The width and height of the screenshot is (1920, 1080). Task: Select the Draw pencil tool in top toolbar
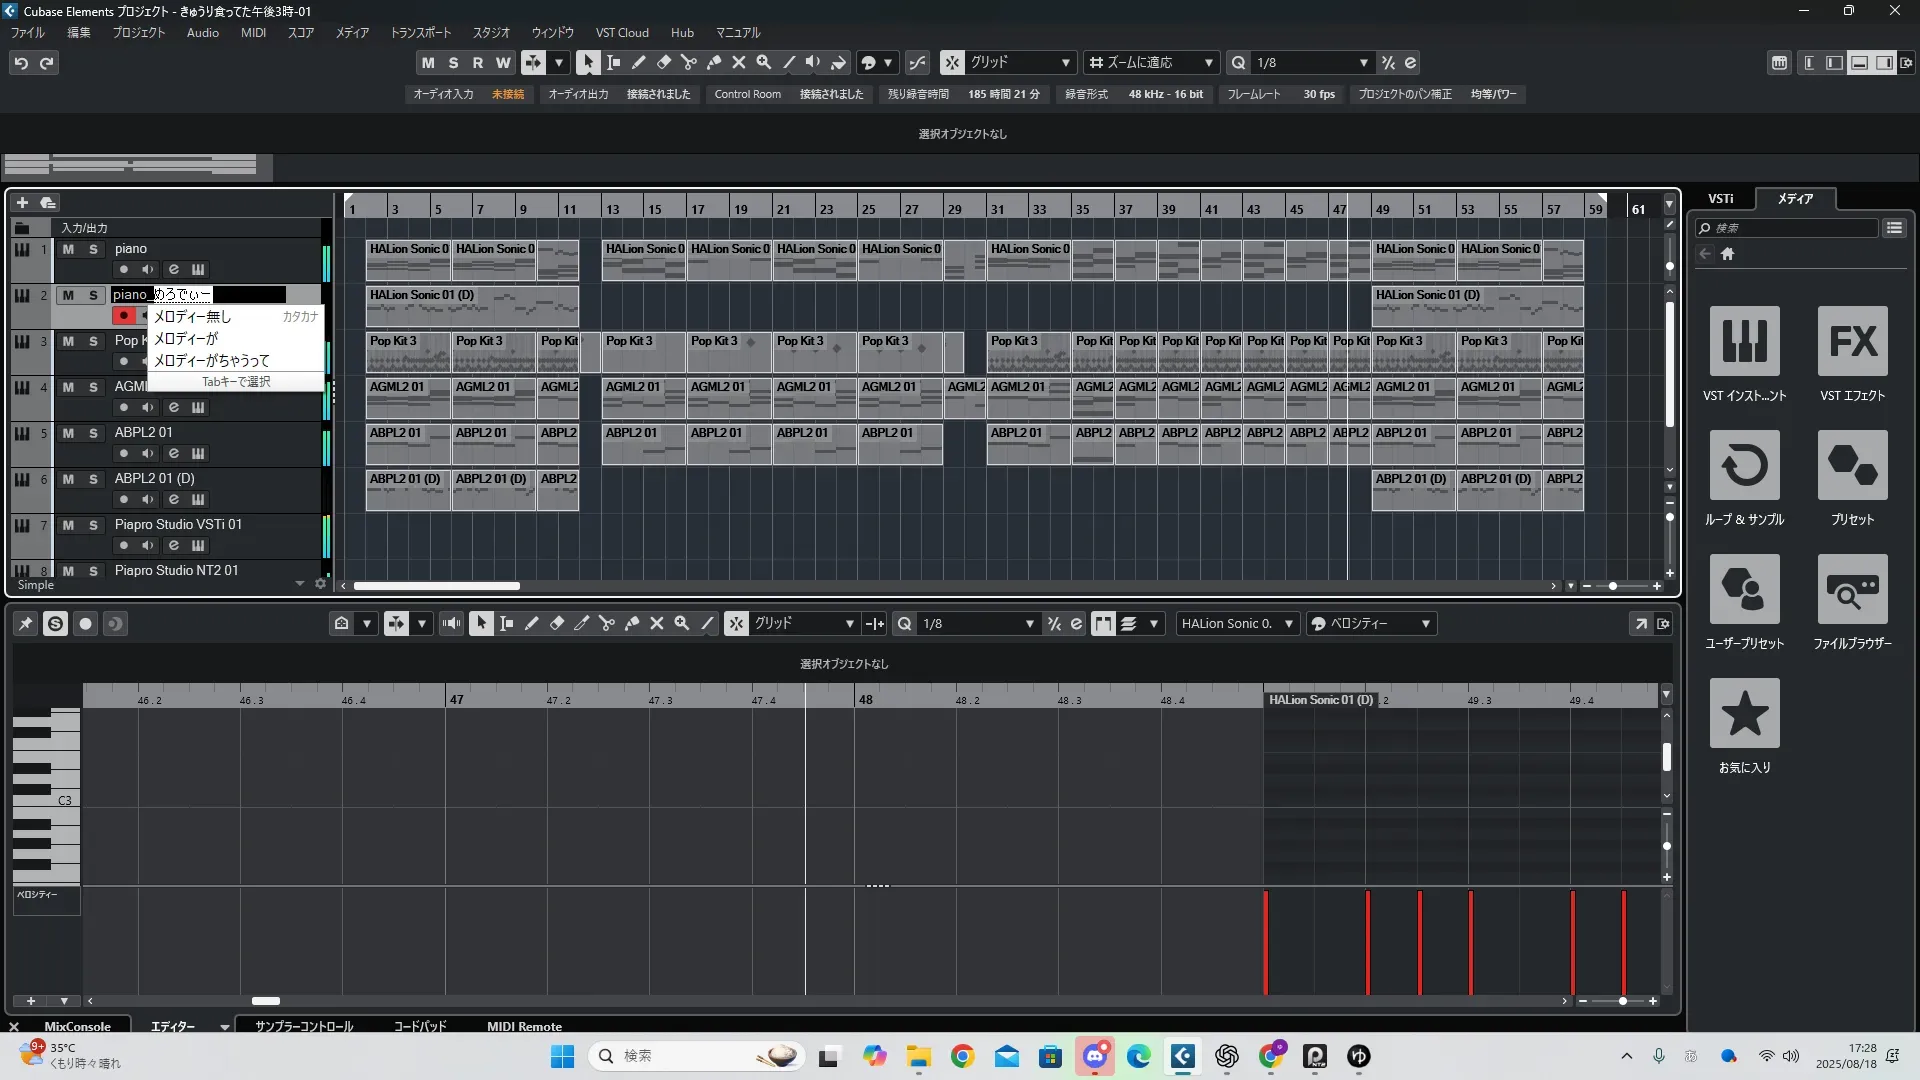[638, 62]
